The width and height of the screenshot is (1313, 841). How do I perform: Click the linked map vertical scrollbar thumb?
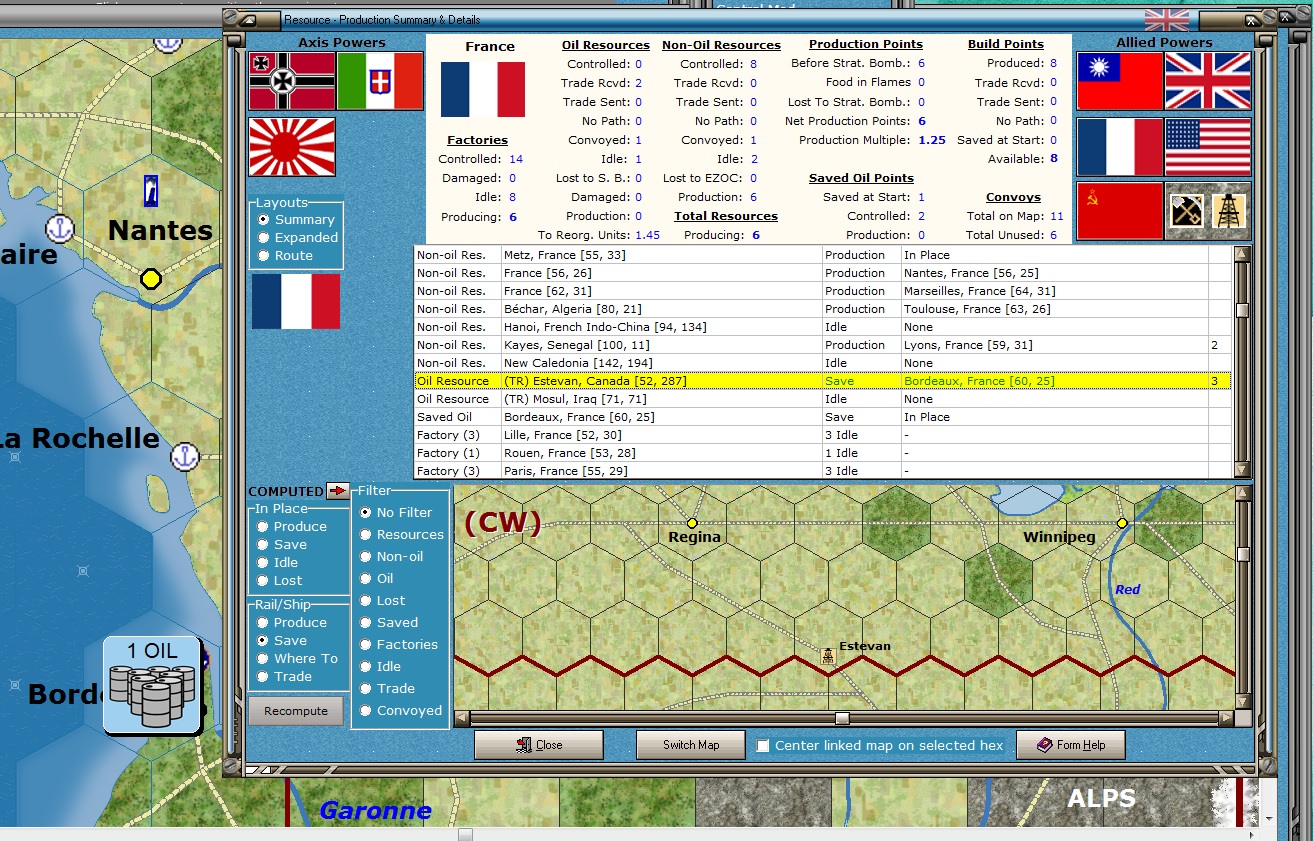coord(1242,554)
